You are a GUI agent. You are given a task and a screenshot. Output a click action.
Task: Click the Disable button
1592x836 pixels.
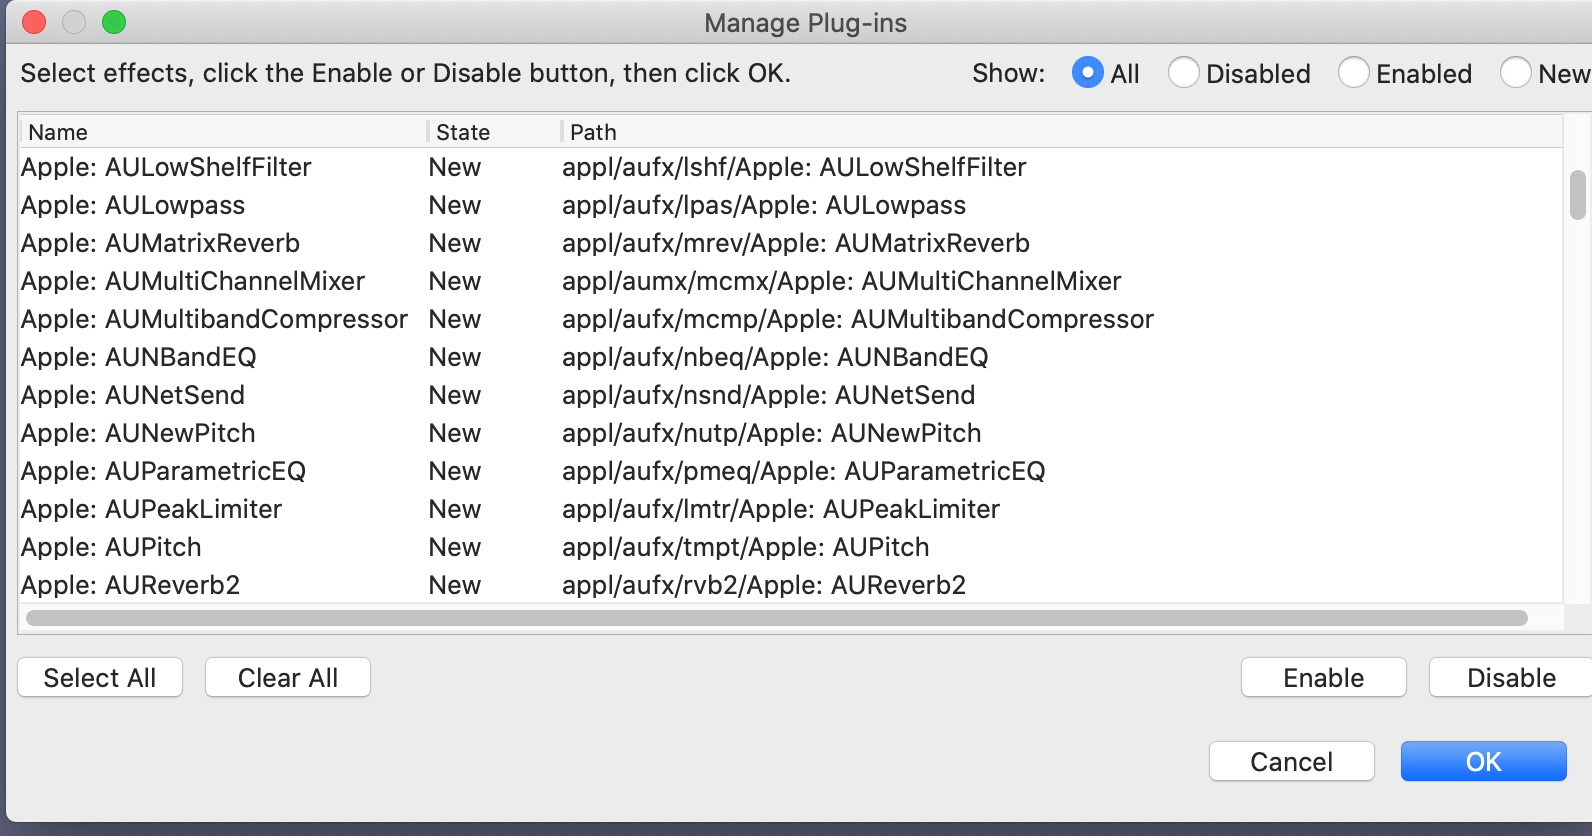coord(1511,678)
